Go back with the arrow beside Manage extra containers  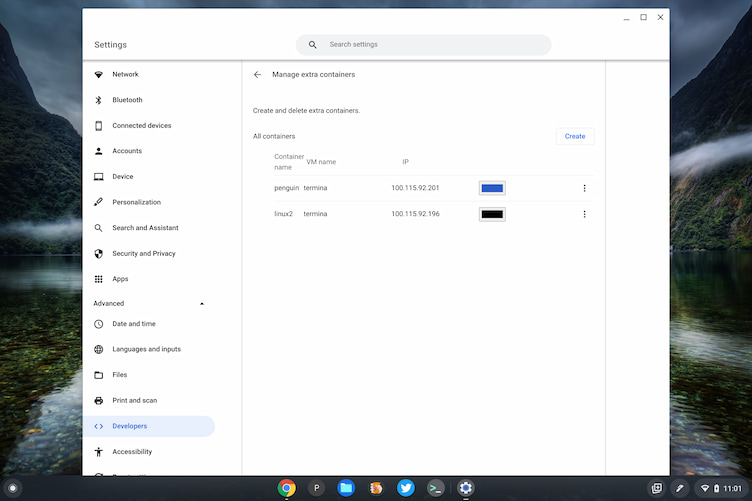click(258, 74)
